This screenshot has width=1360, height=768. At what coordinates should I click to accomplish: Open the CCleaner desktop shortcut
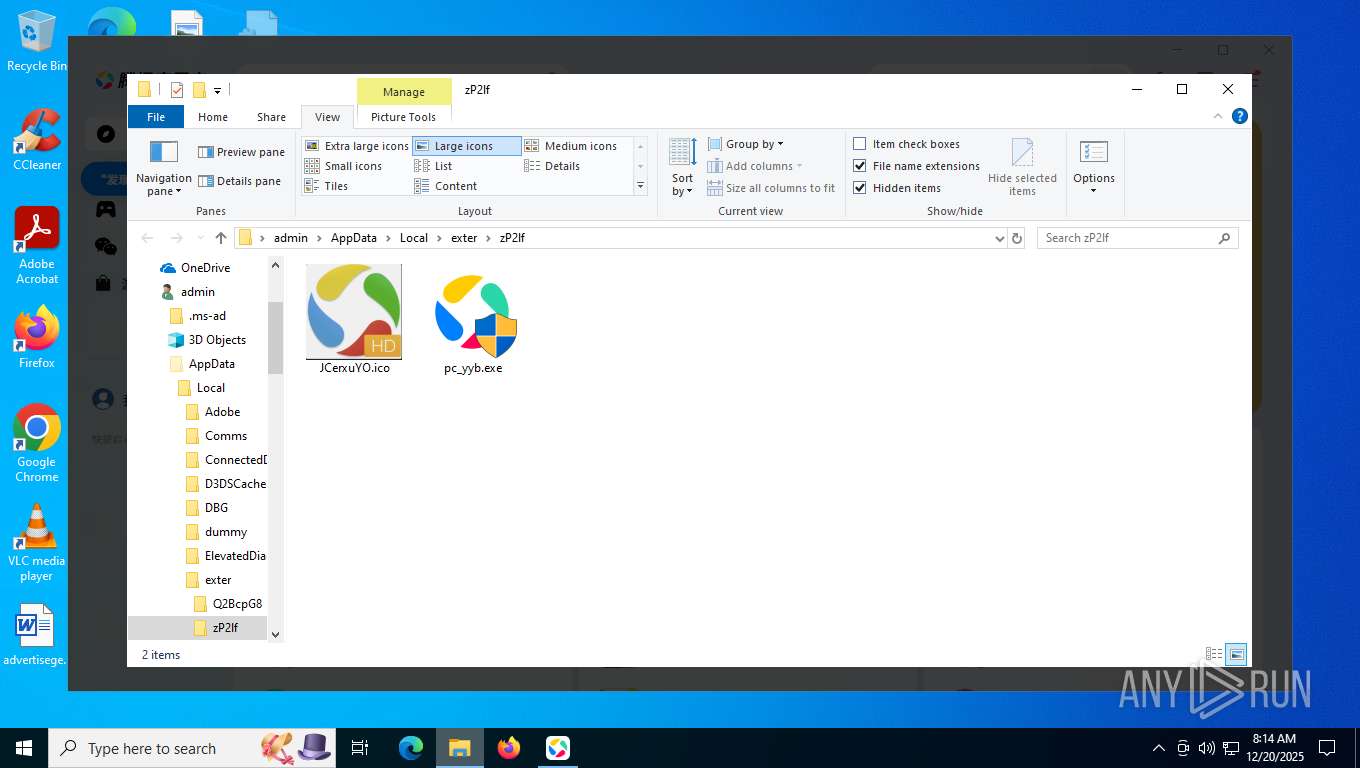pos(37,140)
